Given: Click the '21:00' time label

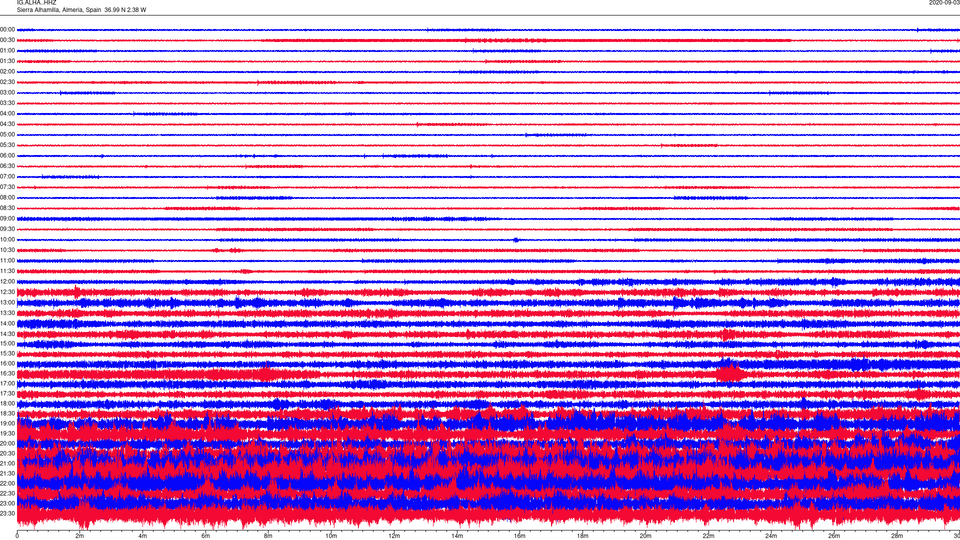Looking at the screenshot, I should click(x=7, y=463).
